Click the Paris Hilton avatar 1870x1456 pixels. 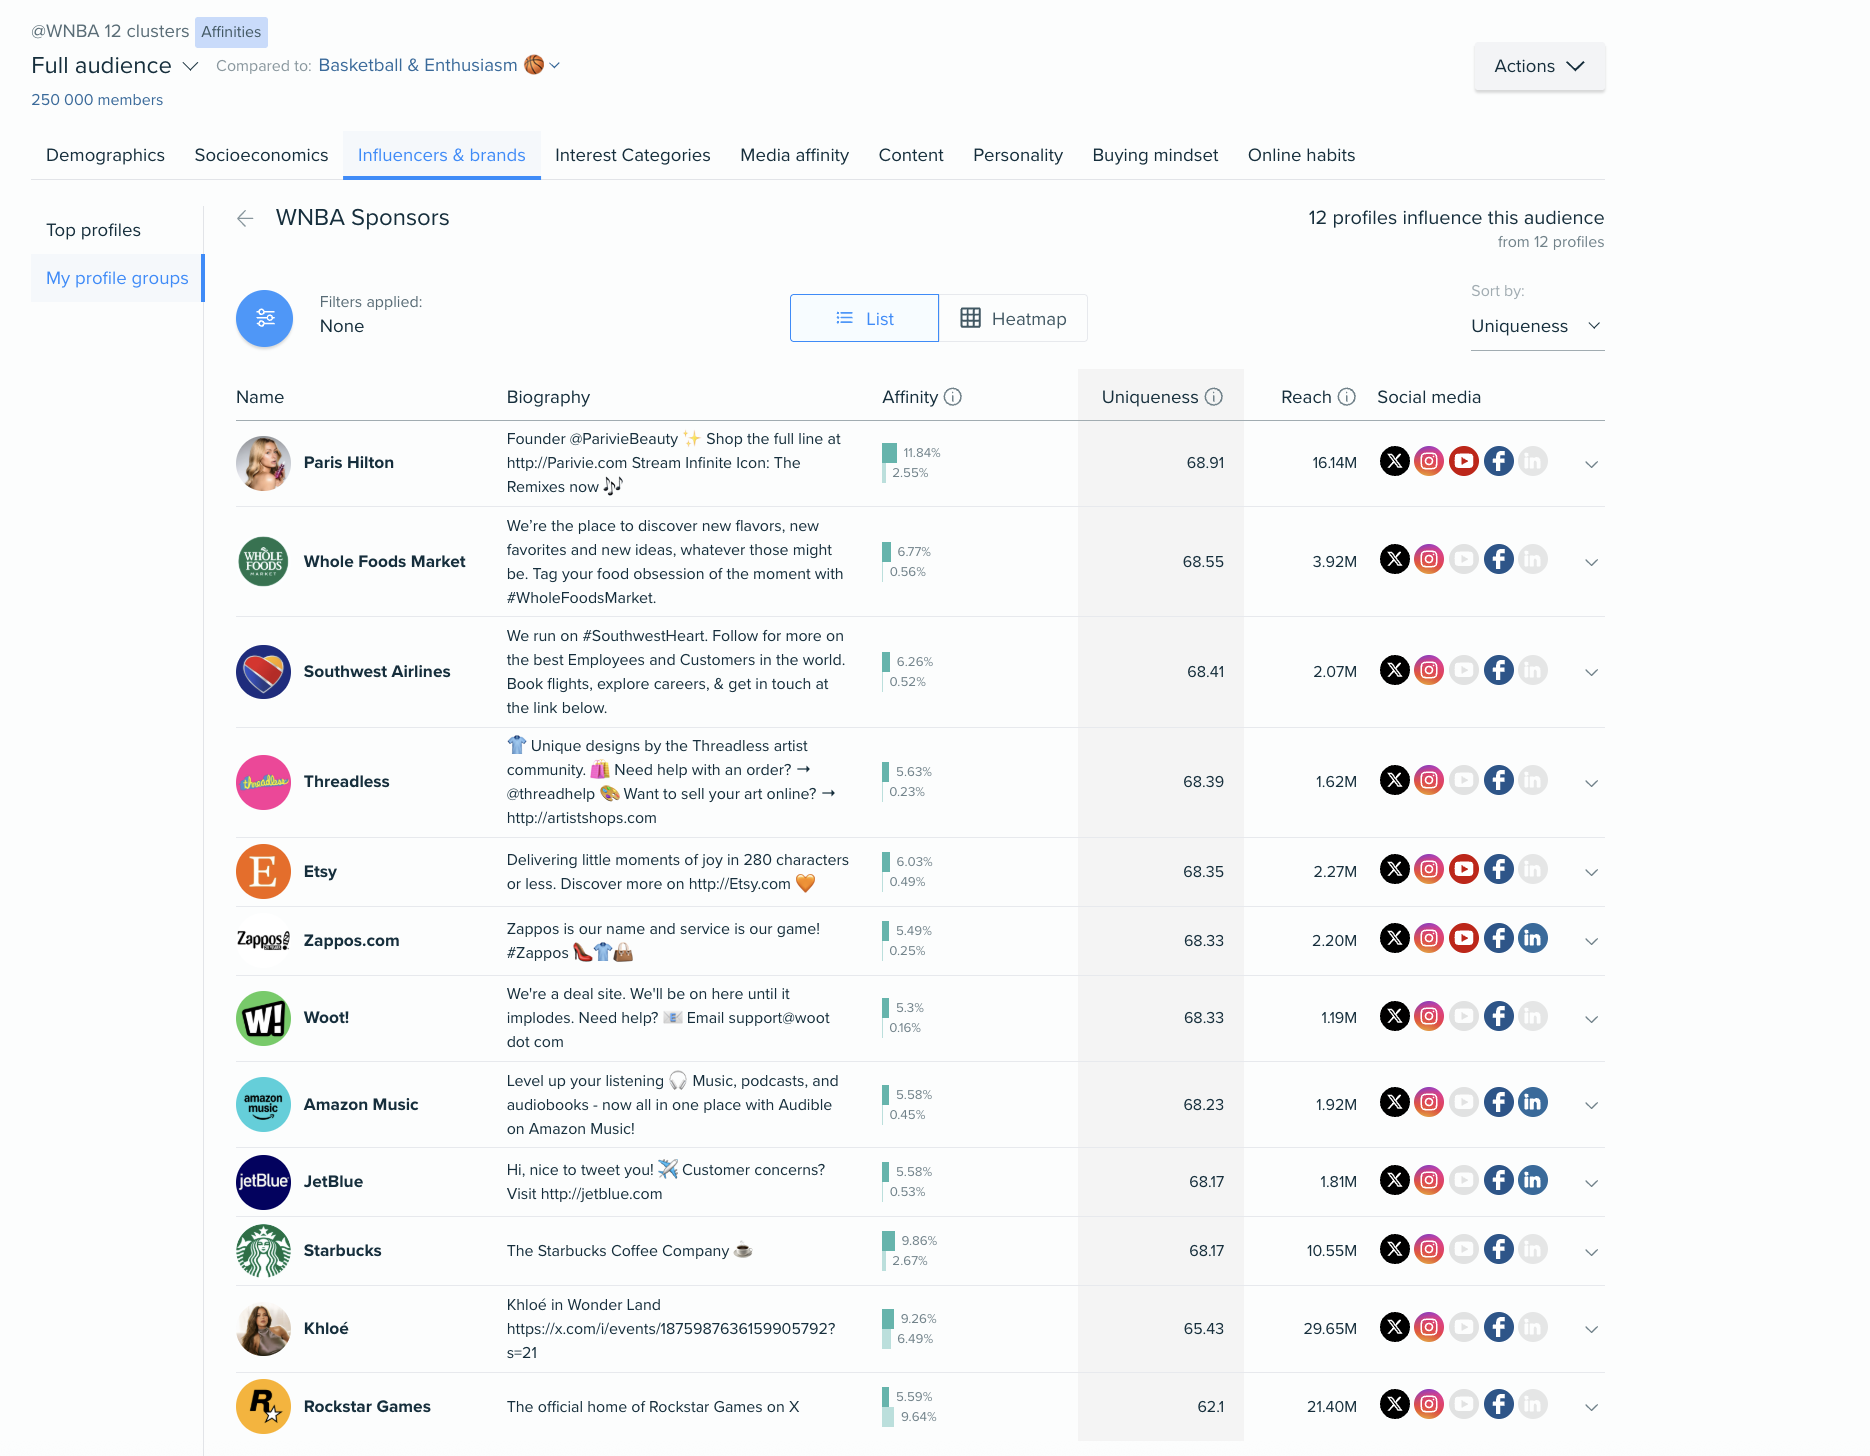tap(263, 463)
